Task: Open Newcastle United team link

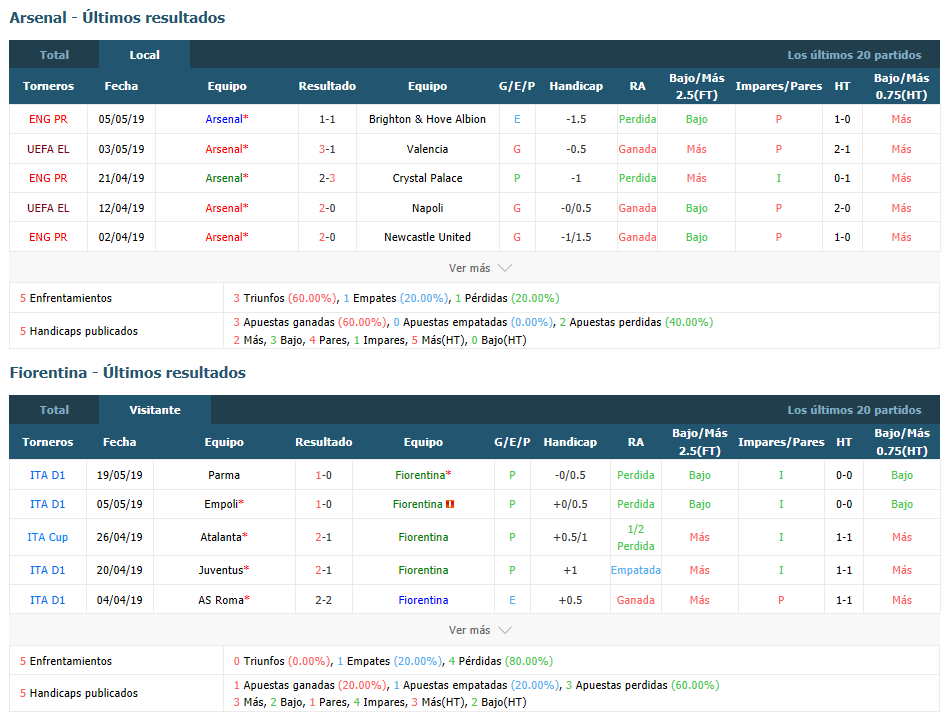Action: pyautogui.click(x=427, y=237)
